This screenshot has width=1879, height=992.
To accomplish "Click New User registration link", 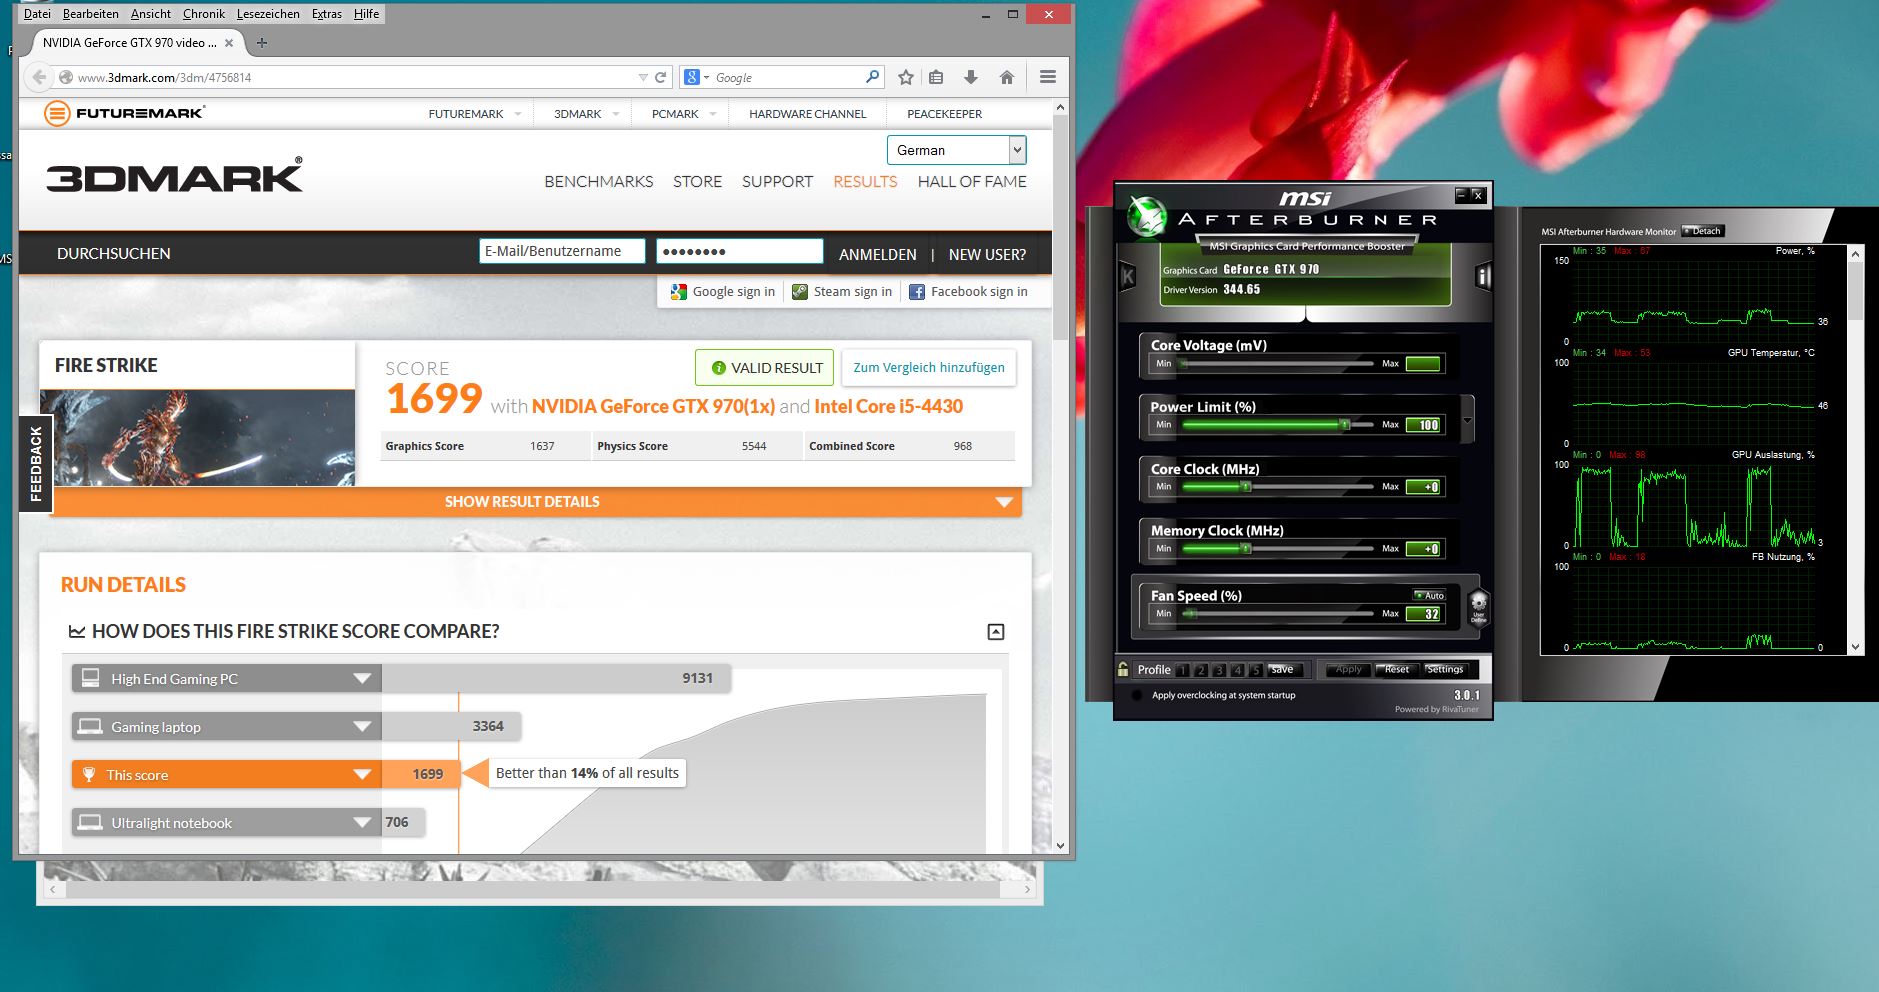I will coord(987,254).
